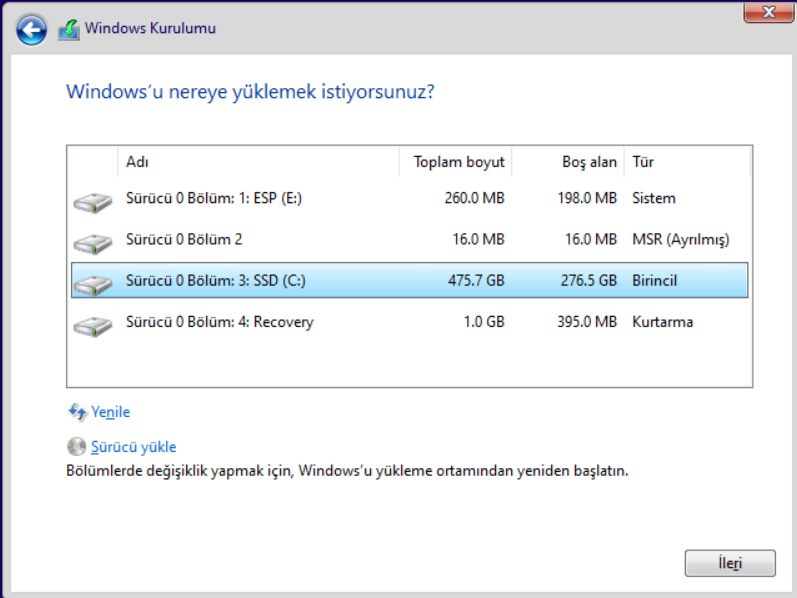The image size is (797, 598).
Task: Click the drive icon of Sürücü 0 Bölüm 2
Action: pos(93,244)
